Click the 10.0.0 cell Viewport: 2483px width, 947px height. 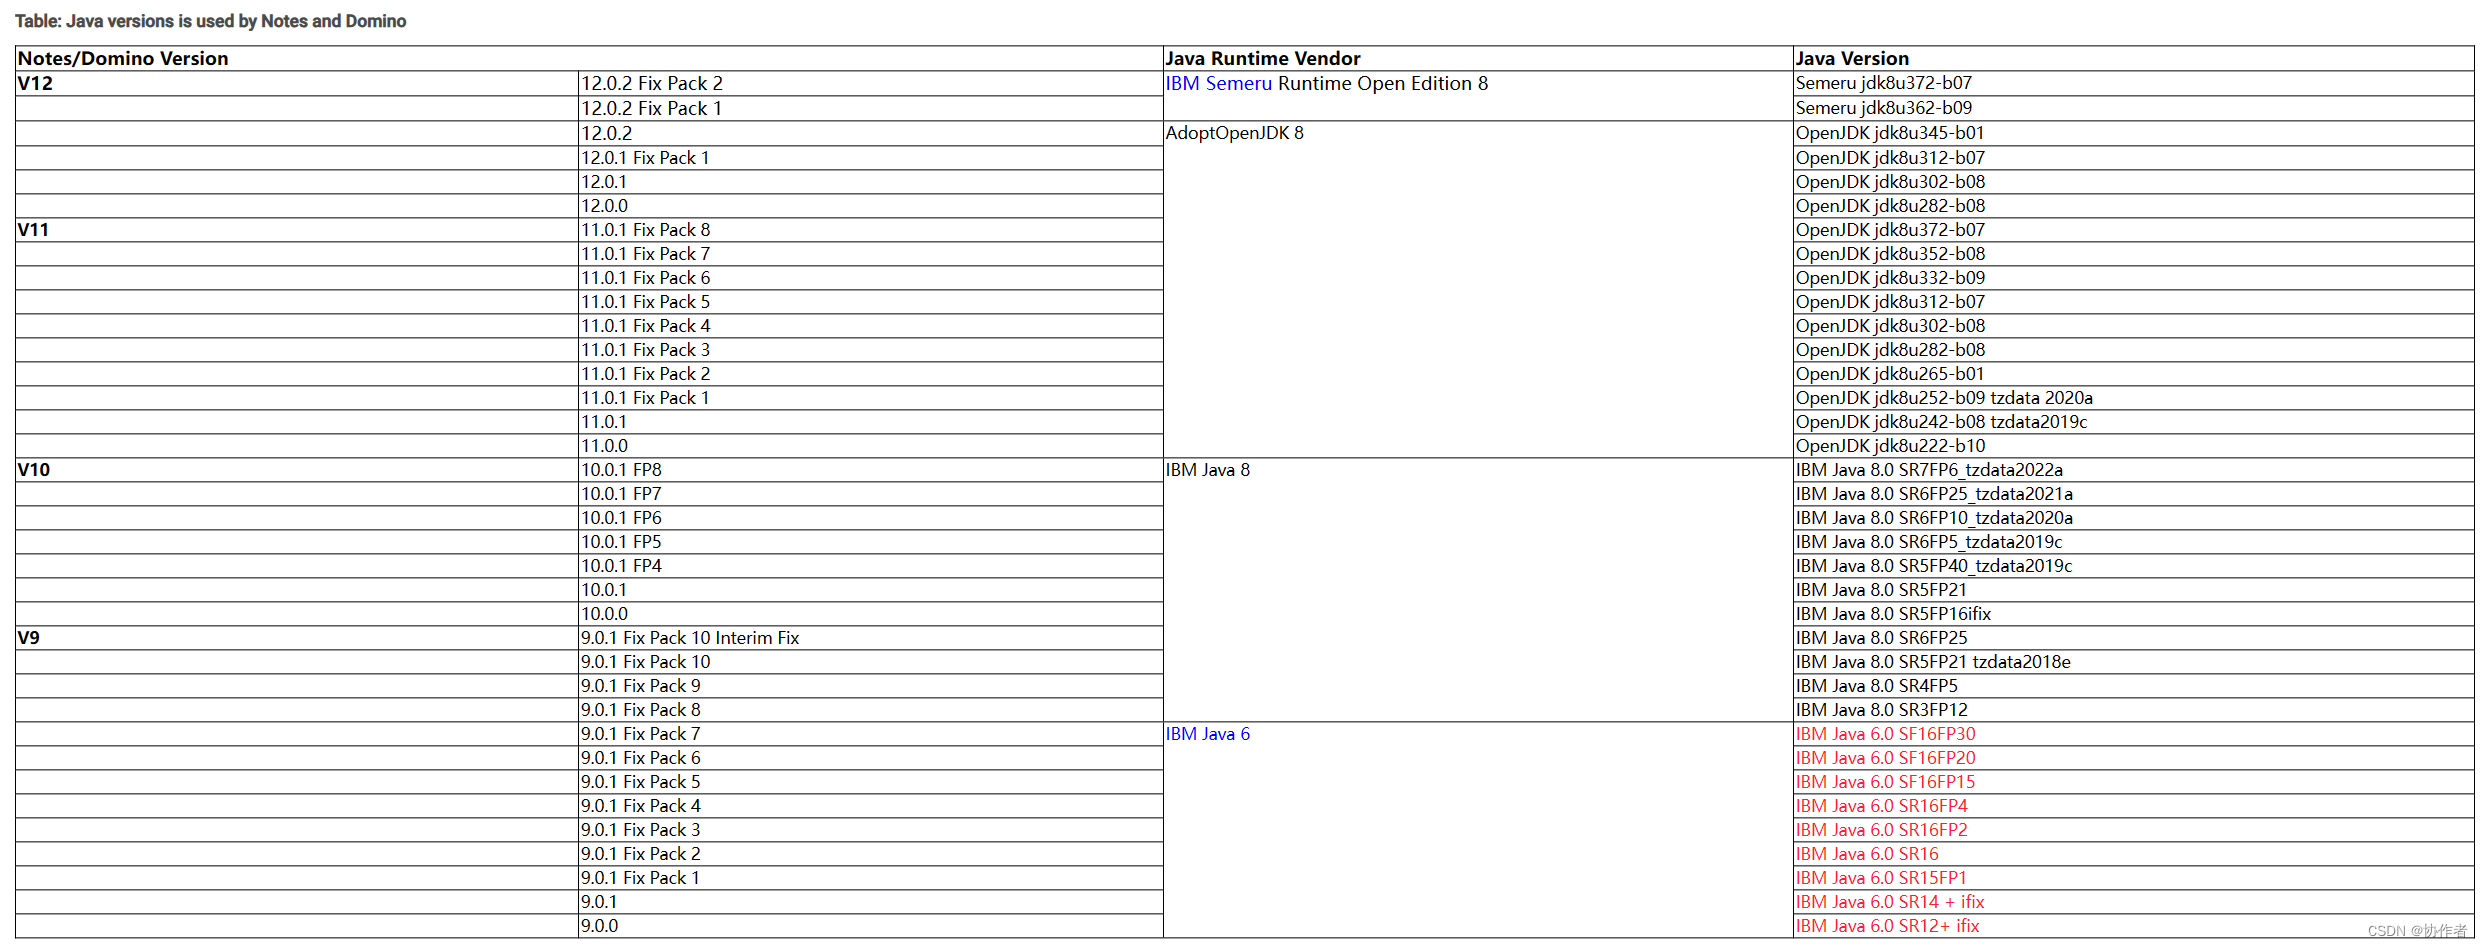click(x=871, y=614)
